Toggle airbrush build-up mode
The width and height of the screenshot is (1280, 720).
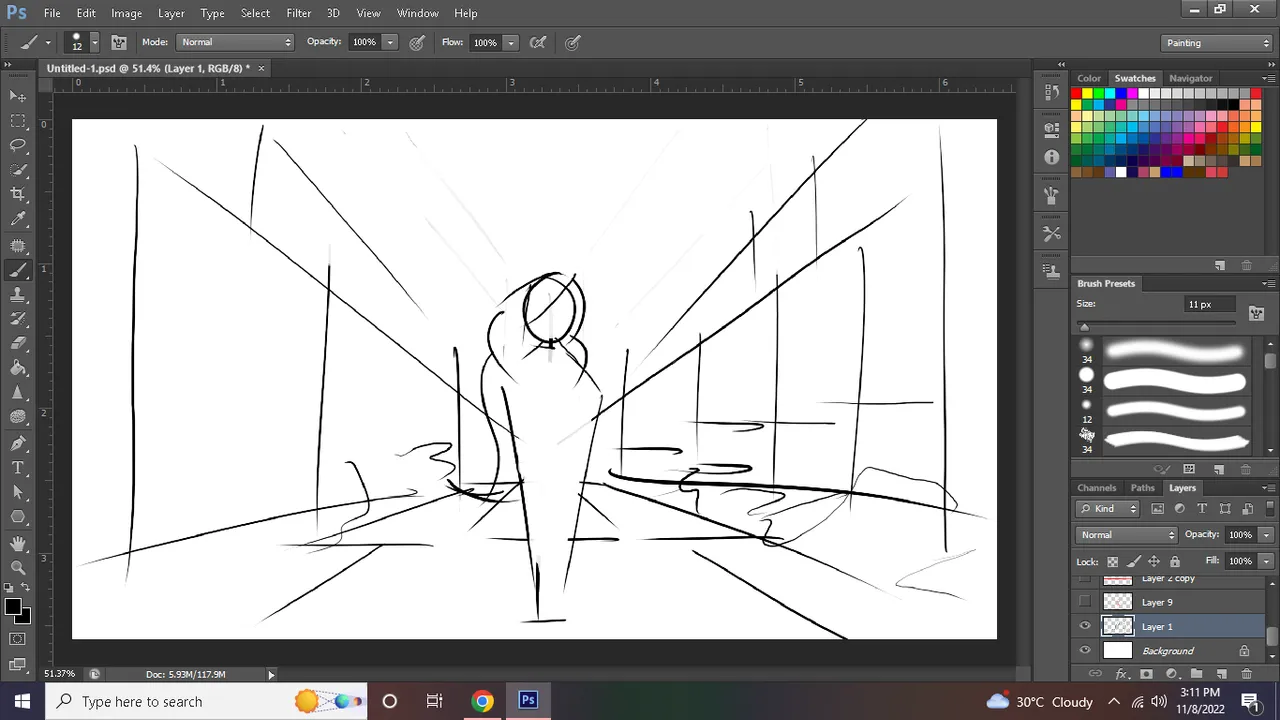(538, 42)
